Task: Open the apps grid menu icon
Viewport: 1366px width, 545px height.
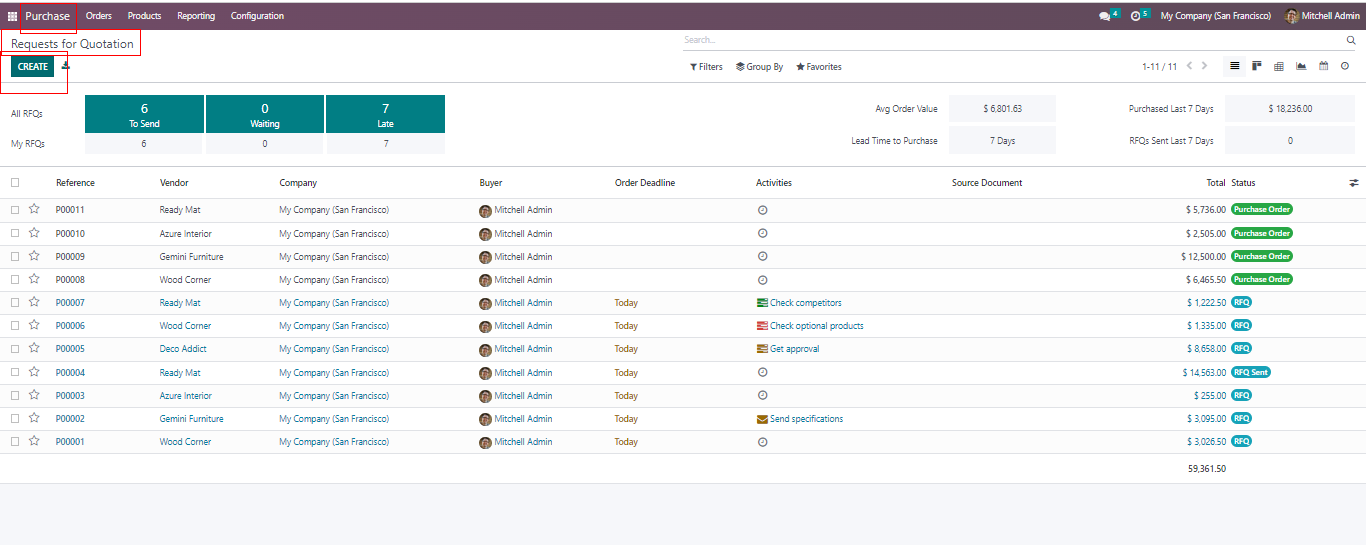Action: point(12,16)
